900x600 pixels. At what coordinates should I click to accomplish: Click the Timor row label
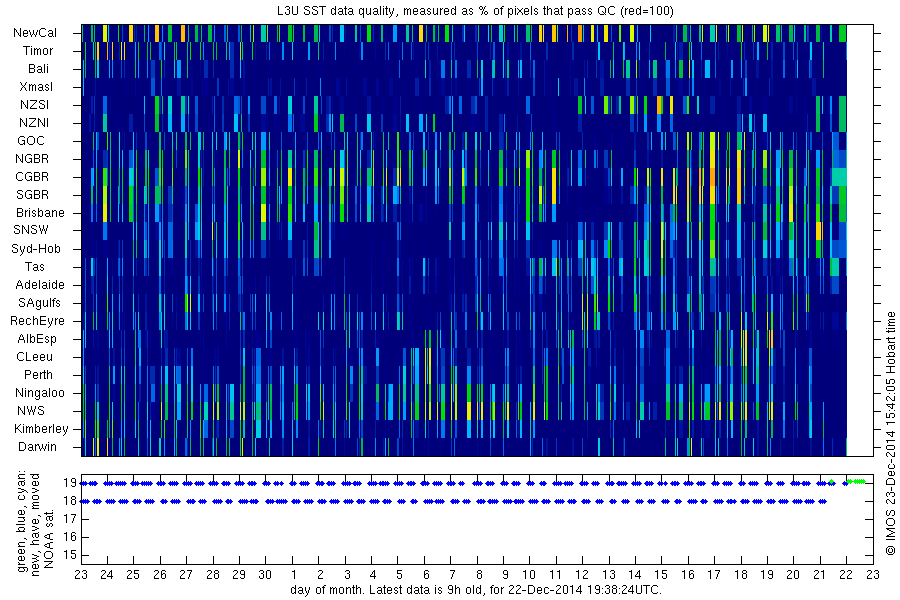pos(38,51)
